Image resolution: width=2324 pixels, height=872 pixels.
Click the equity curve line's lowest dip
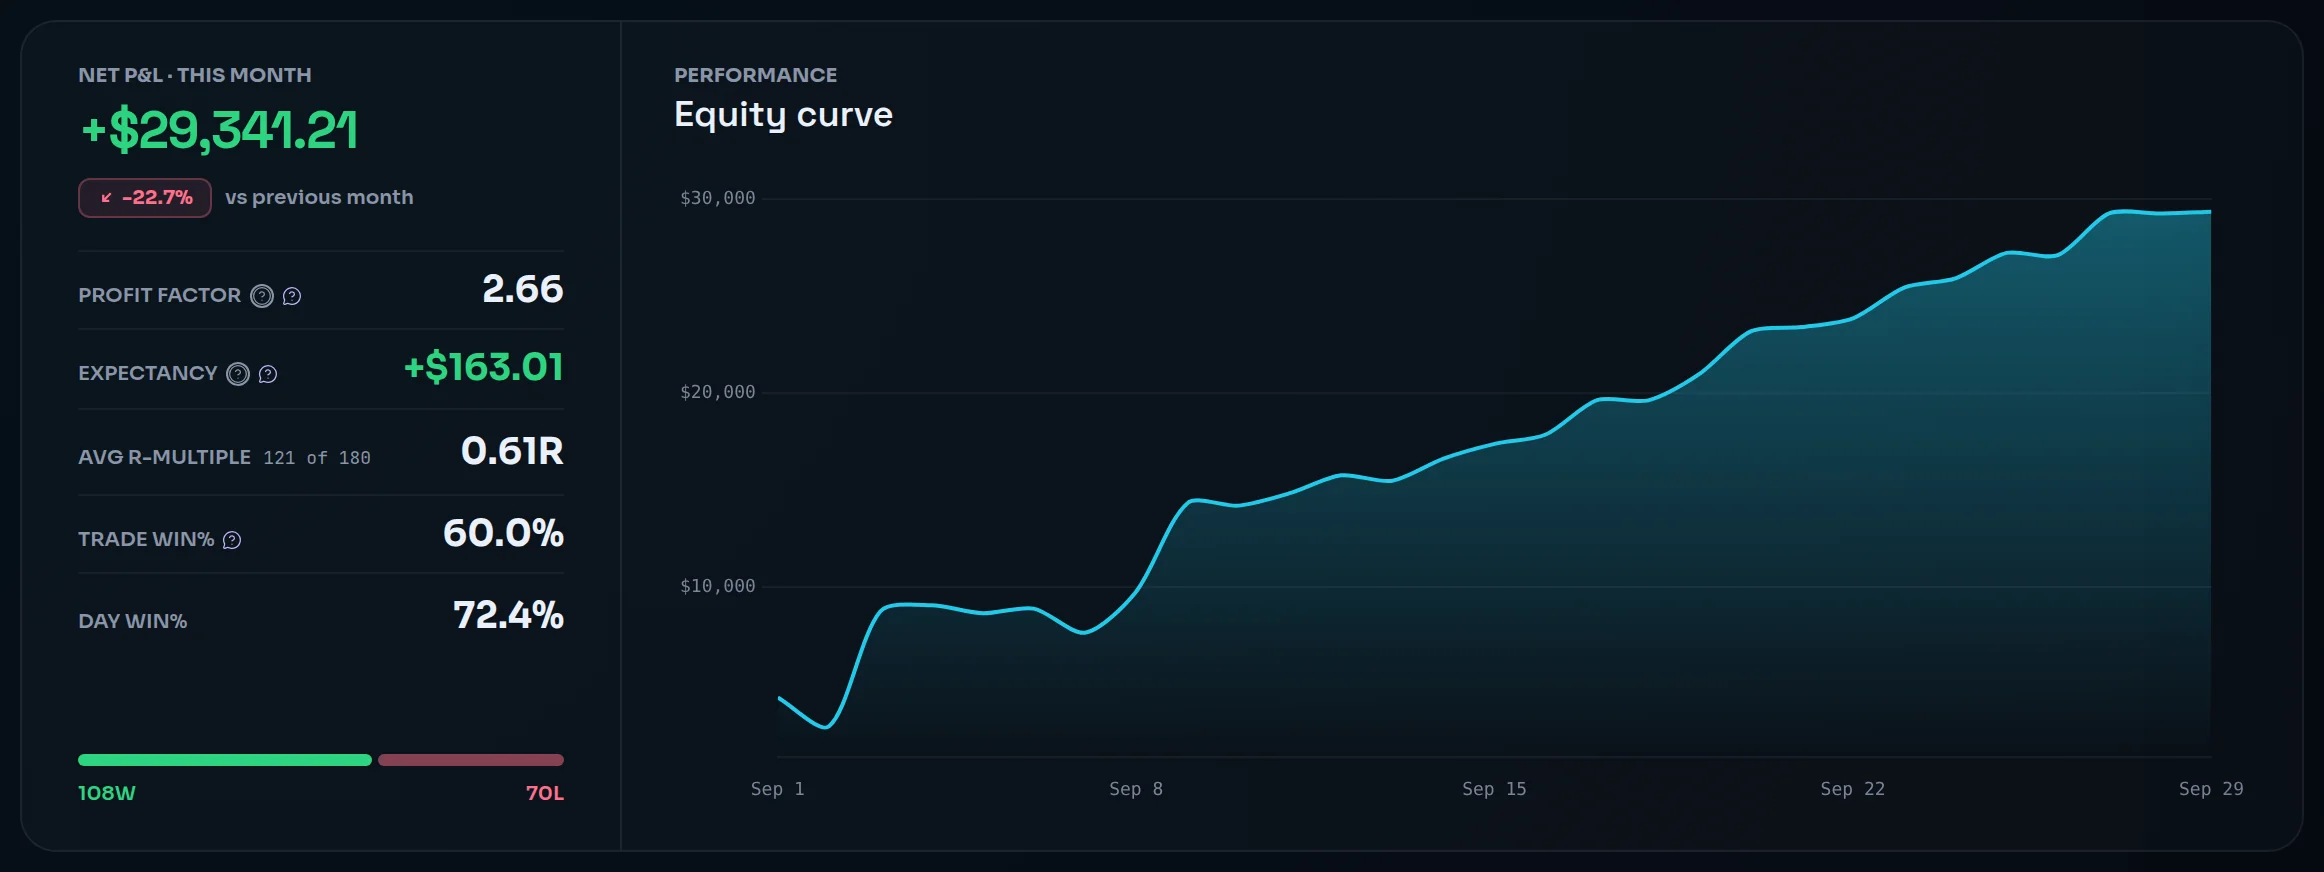826,727
